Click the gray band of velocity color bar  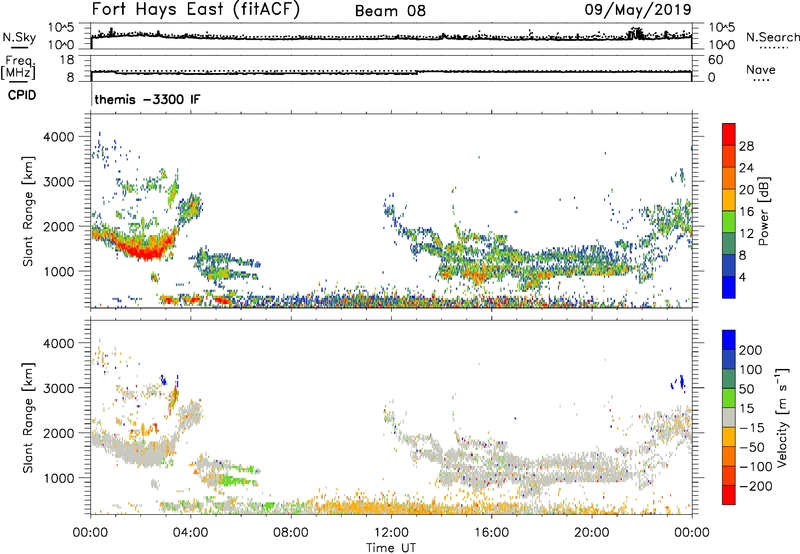(x=729, y=418)
